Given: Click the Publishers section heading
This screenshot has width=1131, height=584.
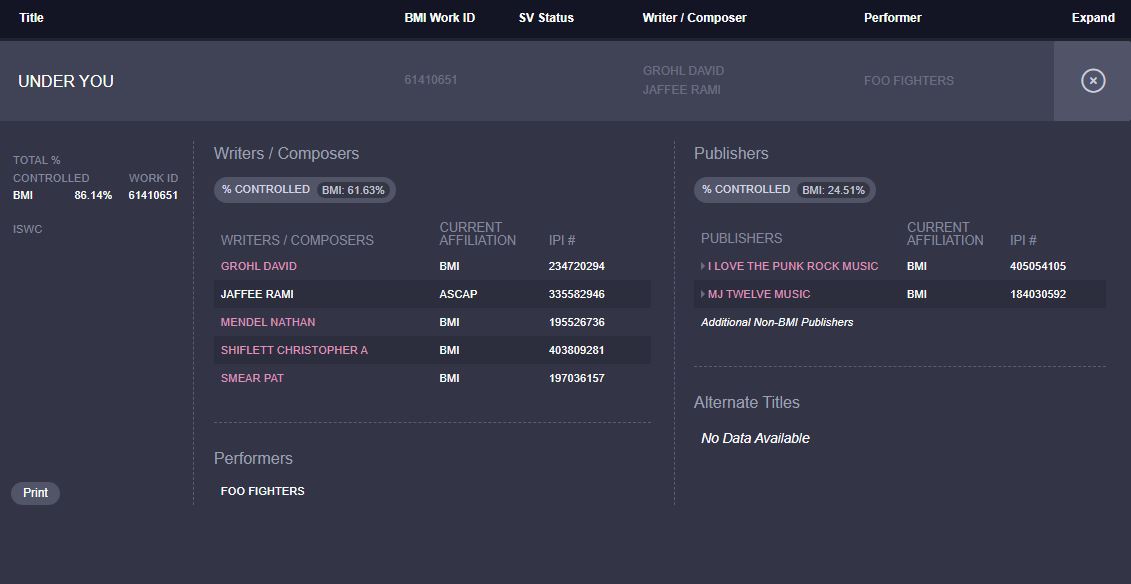Looking at the screenshot, I should coord(731,154).
